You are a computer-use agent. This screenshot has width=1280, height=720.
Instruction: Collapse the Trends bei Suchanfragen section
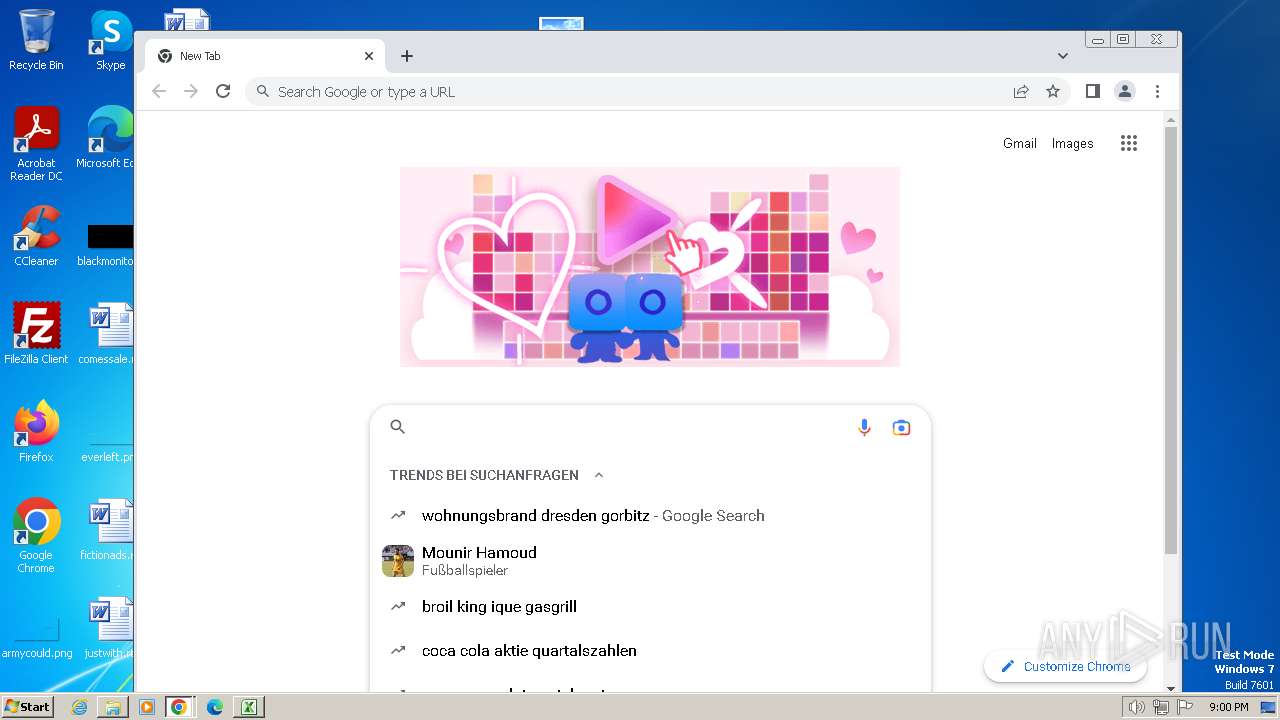[x=599, y=475]
